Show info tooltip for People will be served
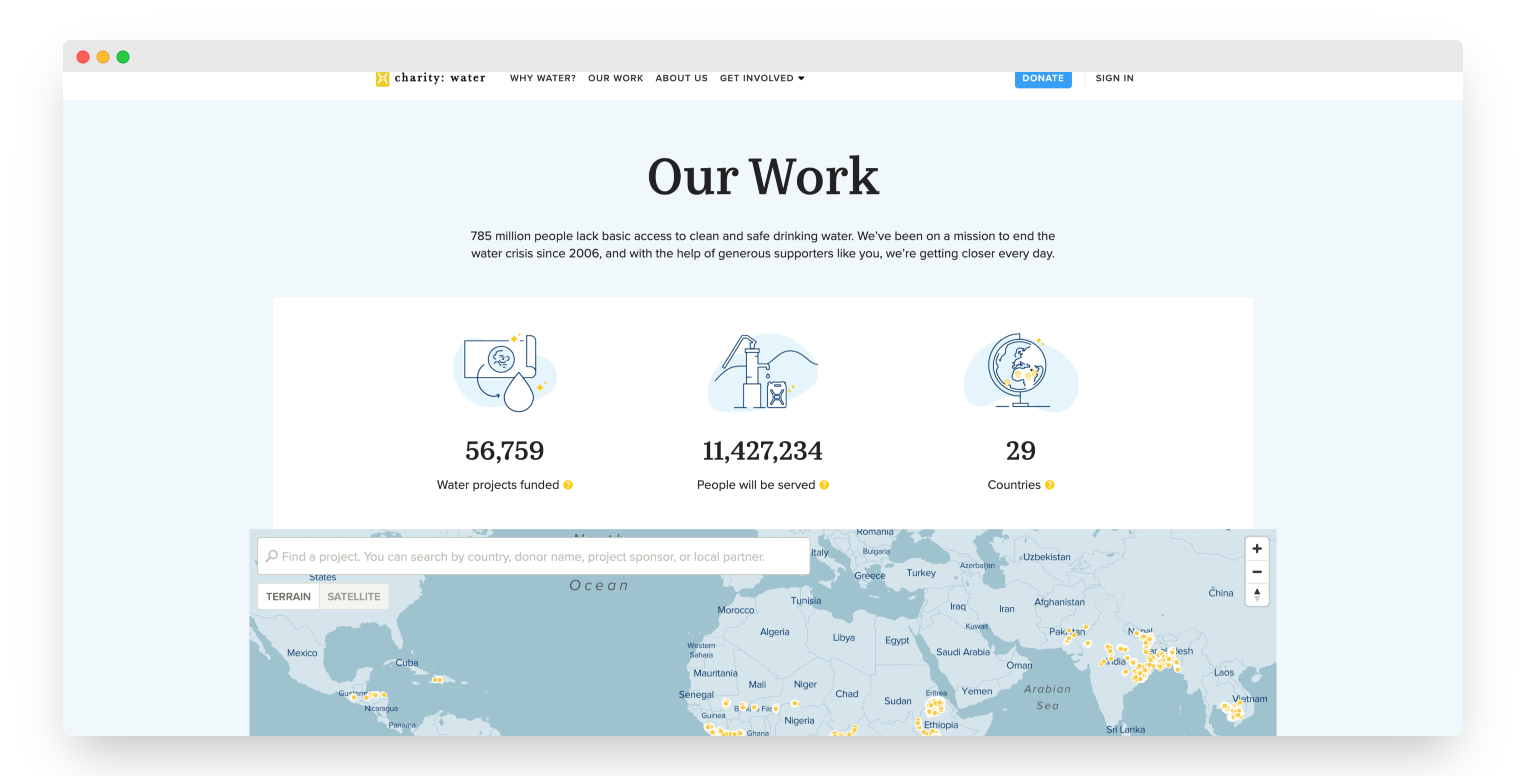The width and height of the screenshot is (1526, 776). pyautogui.click(x=824, y=485)
